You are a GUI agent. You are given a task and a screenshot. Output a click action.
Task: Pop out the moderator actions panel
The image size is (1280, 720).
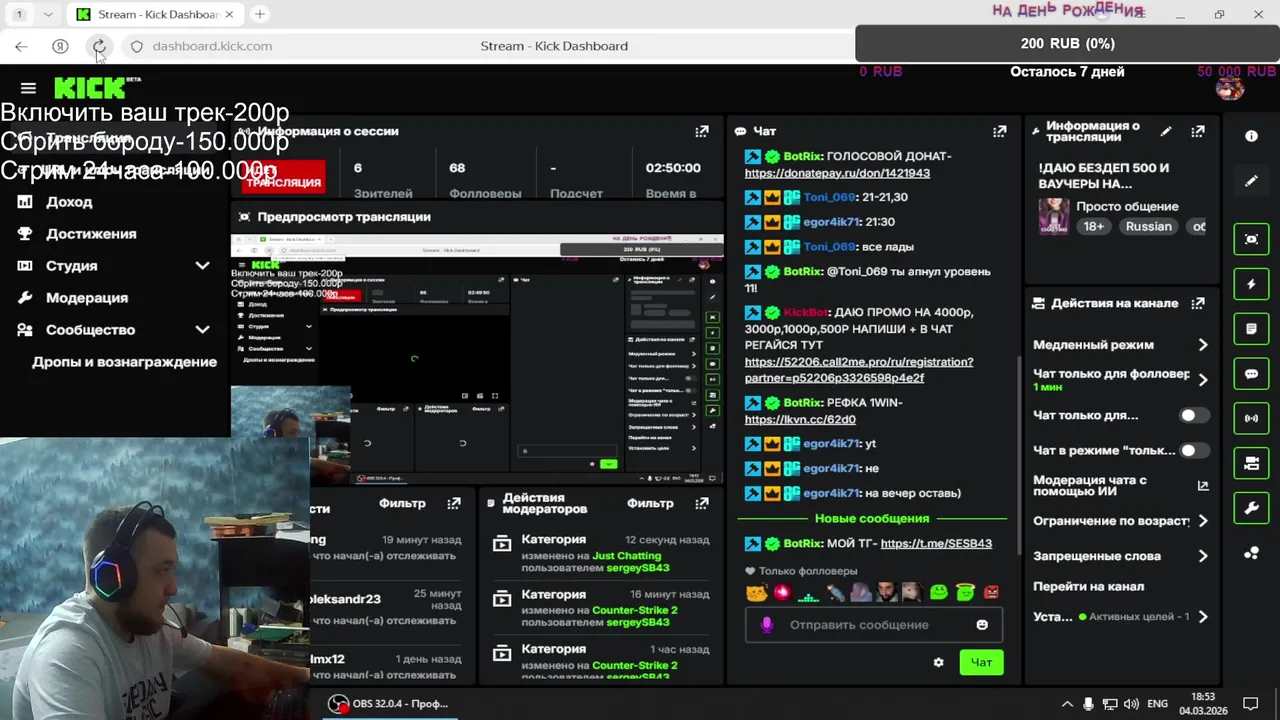(702, 503)
